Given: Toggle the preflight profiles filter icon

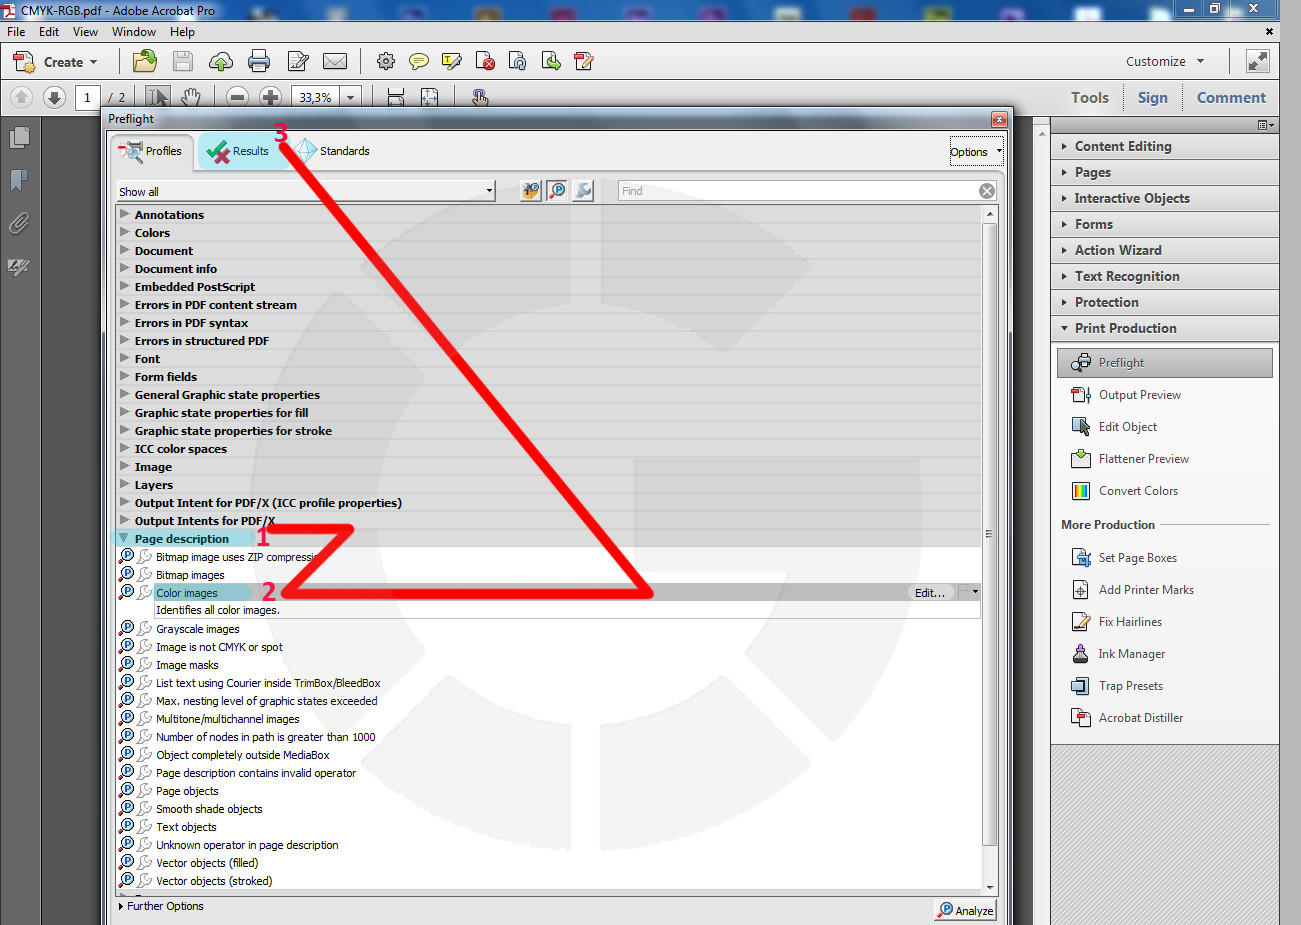Looking at the screenshot, I should click(x=531, y=190).
